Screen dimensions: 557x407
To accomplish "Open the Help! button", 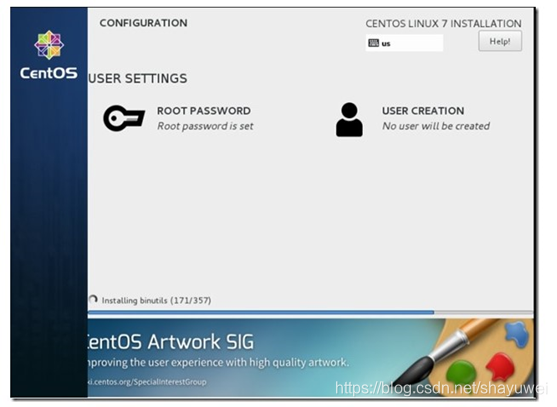I will click(500, 41).
